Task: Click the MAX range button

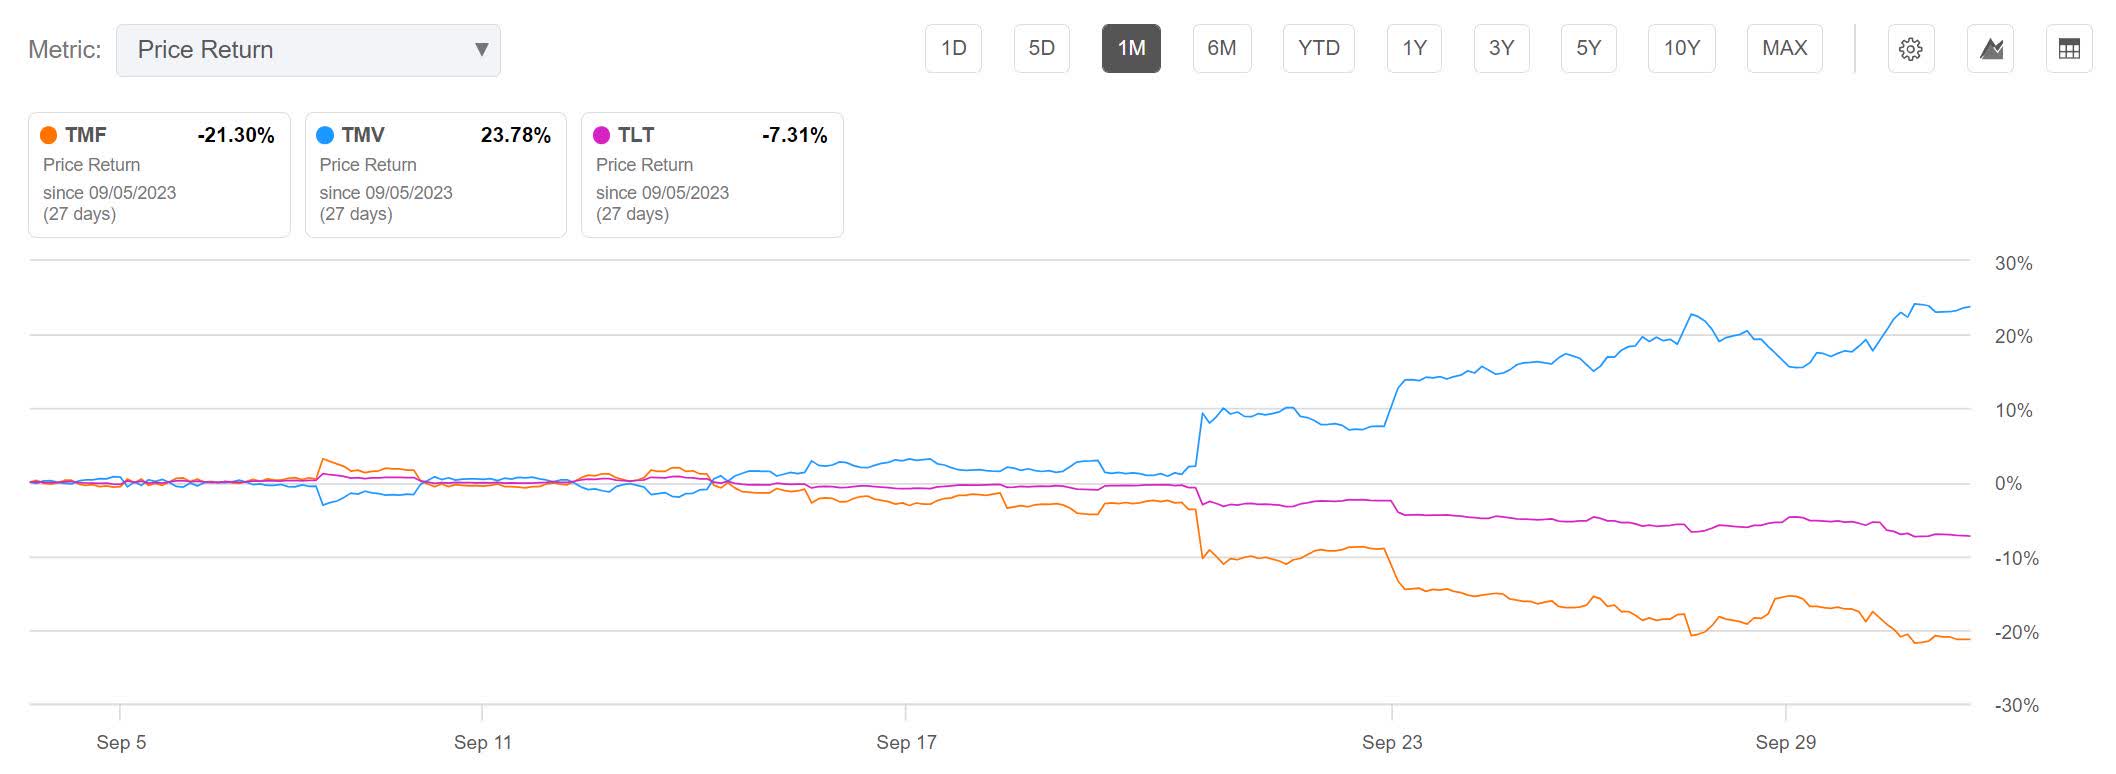Action: click(x=1784, y=48)
